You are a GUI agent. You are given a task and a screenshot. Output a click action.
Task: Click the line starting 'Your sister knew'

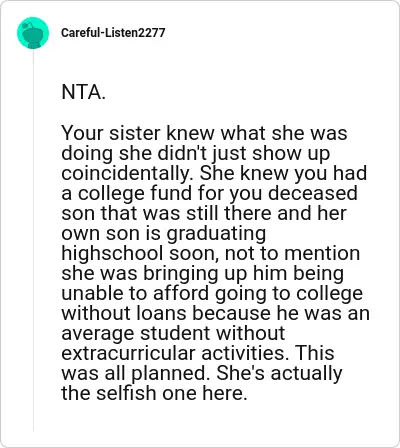pos(204,133)
